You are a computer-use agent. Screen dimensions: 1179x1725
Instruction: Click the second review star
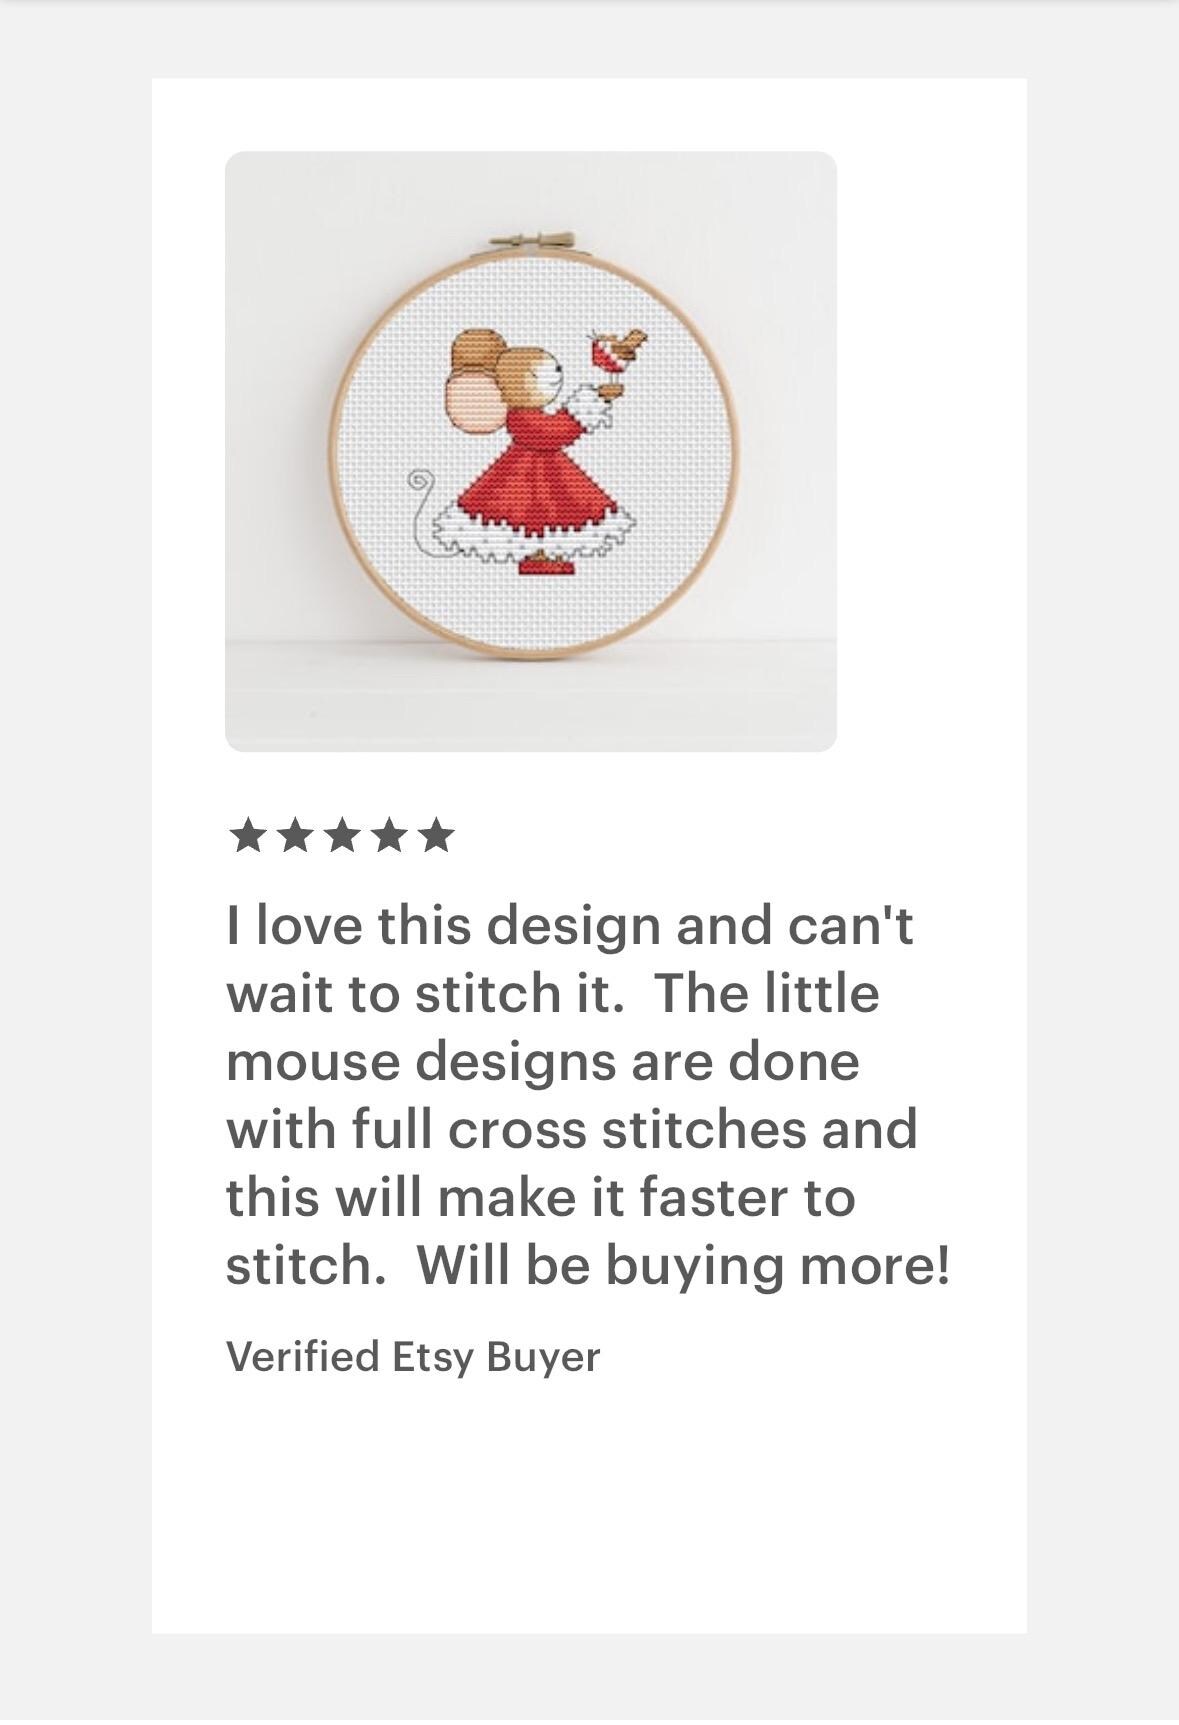(294, 835)
